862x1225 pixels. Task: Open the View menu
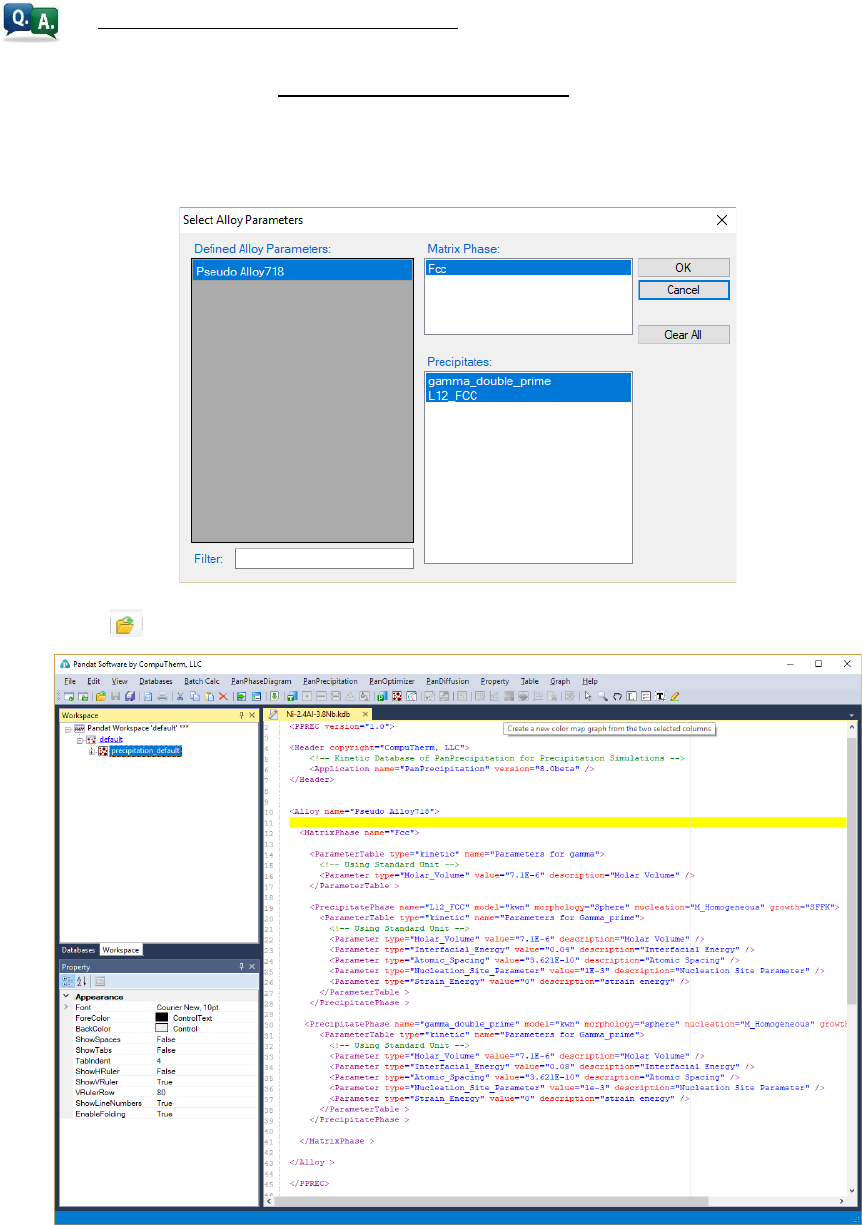[x=119, y=681]
